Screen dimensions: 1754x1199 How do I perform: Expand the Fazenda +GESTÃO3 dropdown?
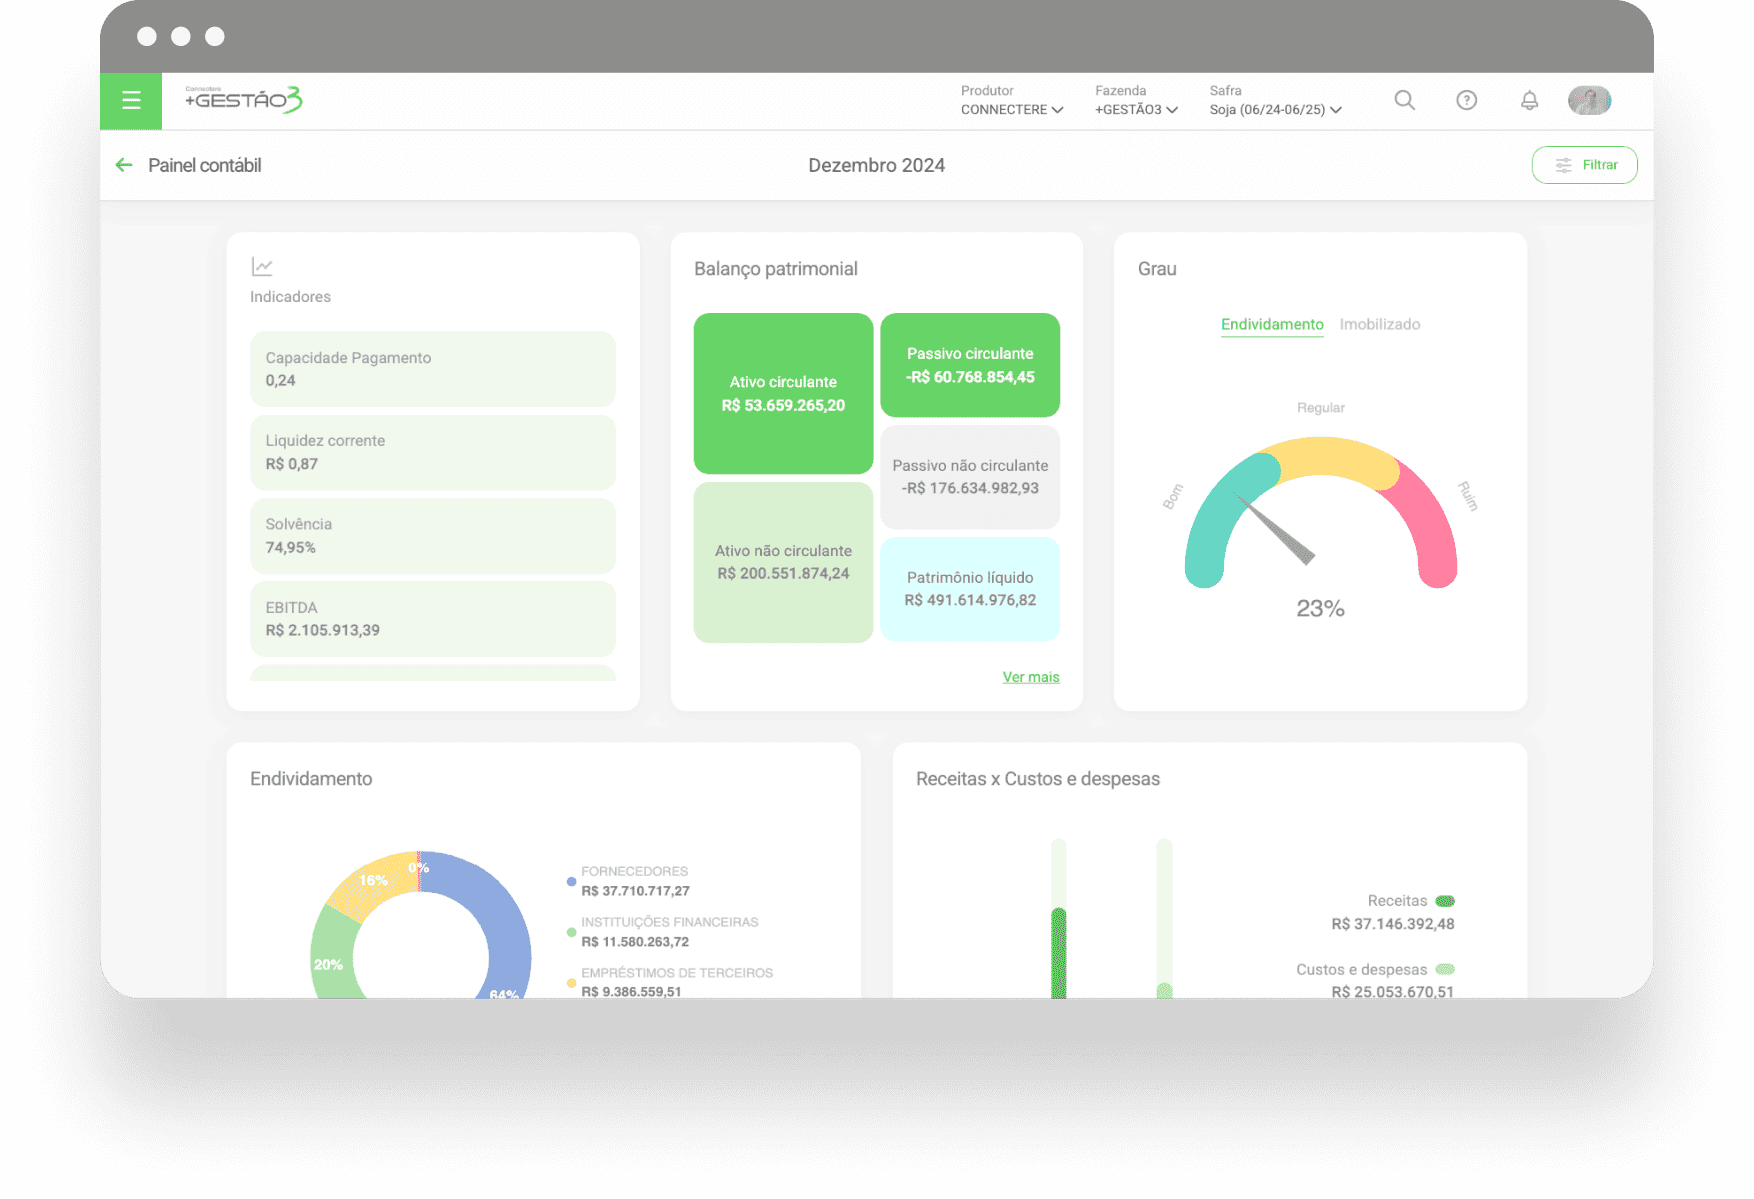[1136, 109]
